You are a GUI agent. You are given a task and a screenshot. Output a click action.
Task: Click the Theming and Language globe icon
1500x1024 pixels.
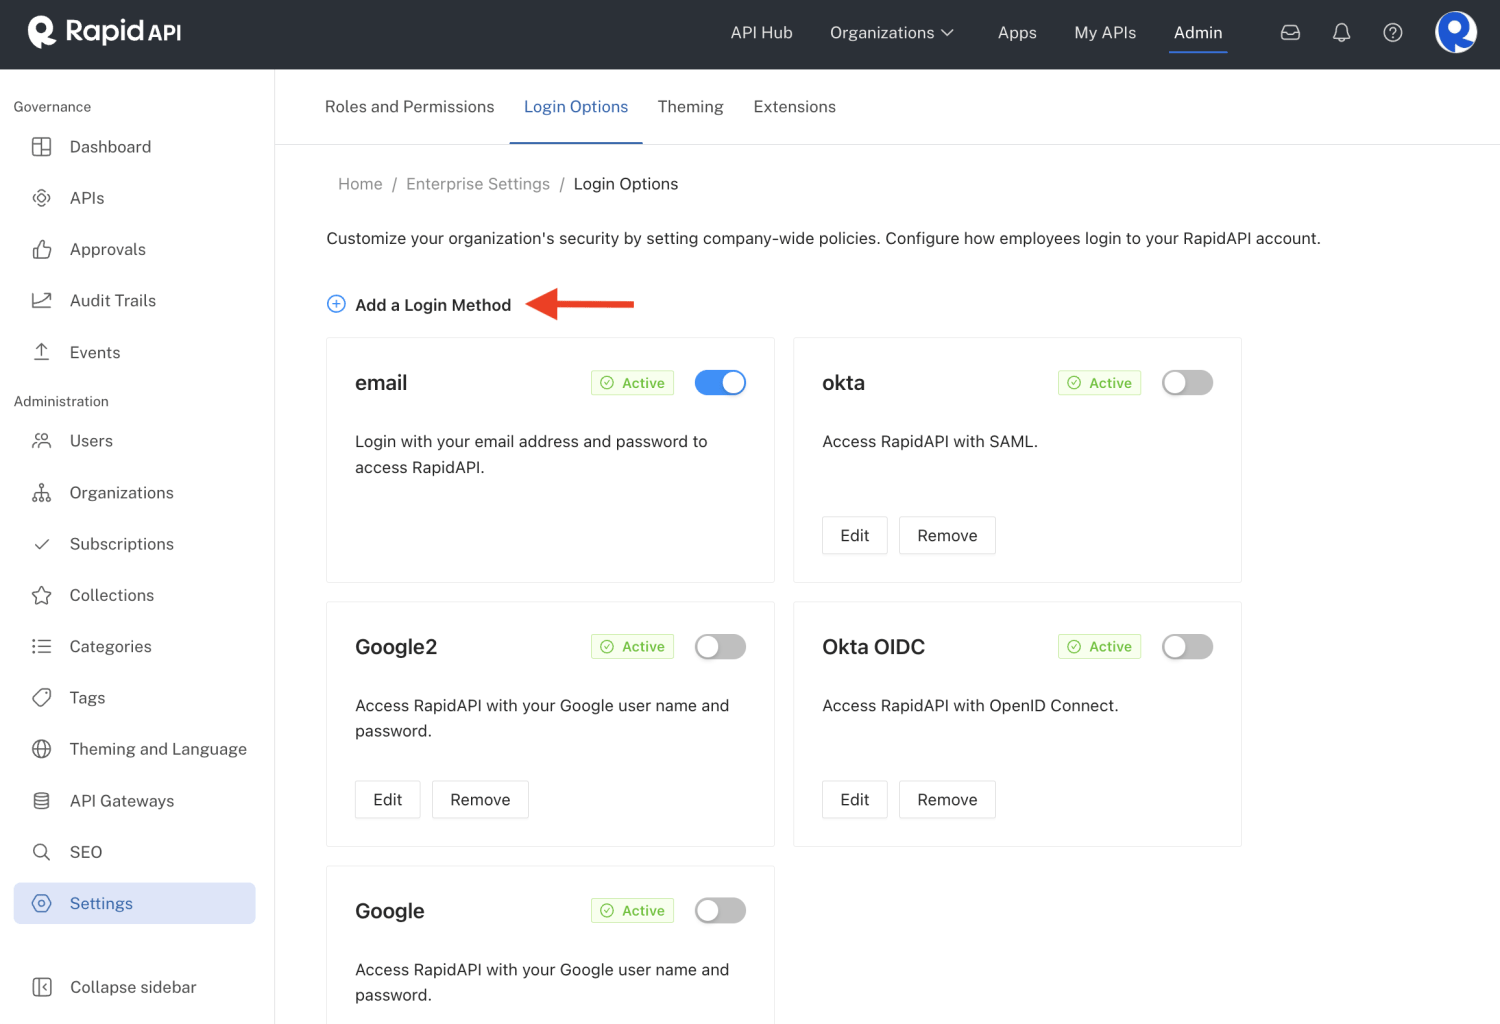click(x=41, y=749)
